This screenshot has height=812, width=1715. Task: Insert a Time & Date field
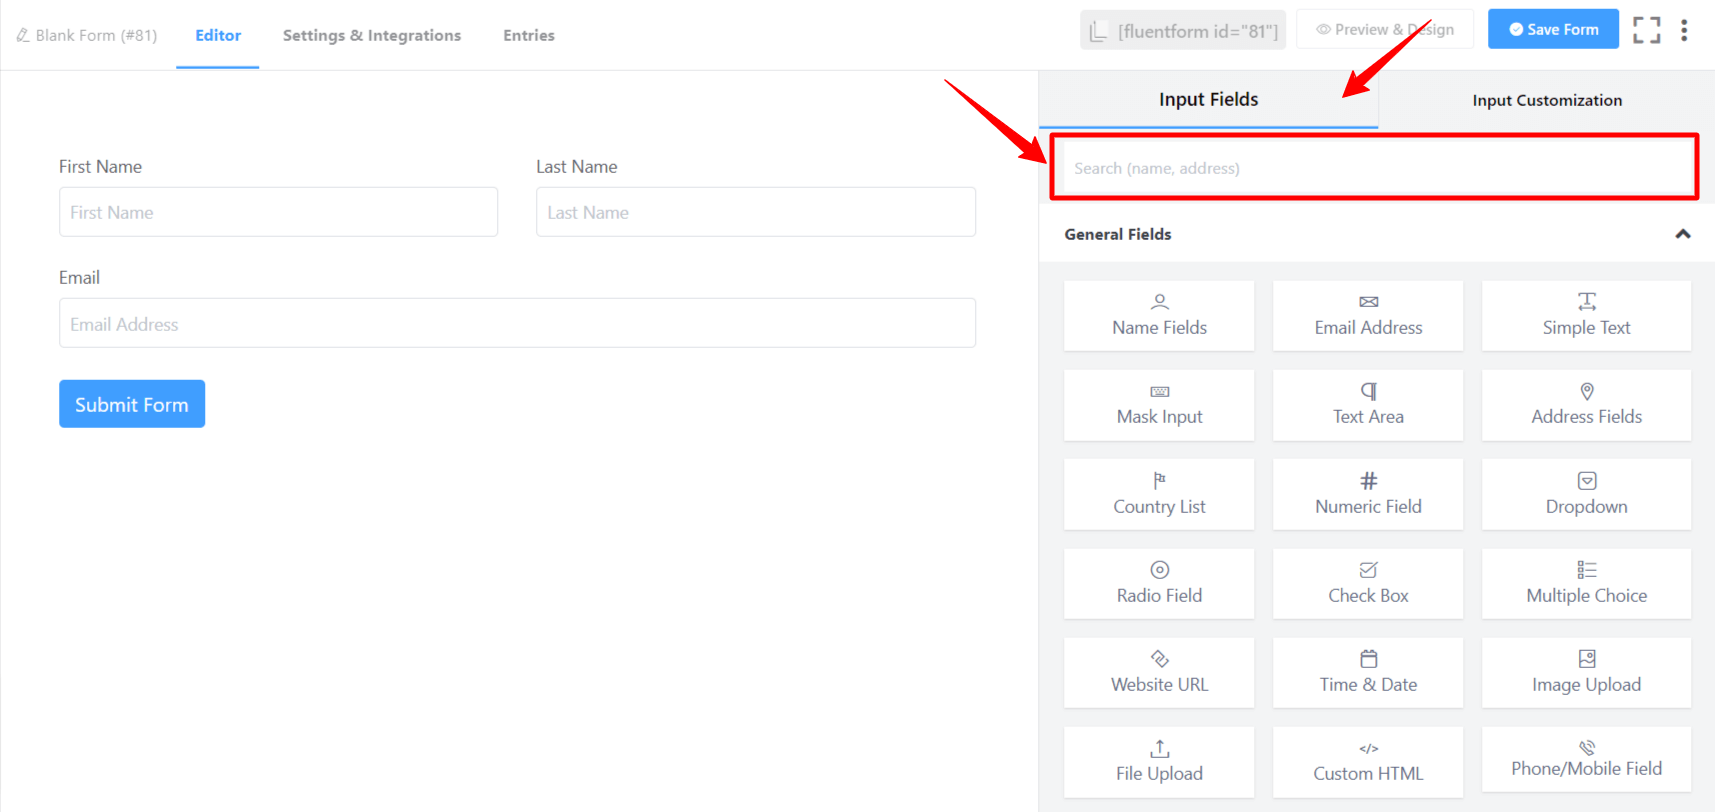1368,673
